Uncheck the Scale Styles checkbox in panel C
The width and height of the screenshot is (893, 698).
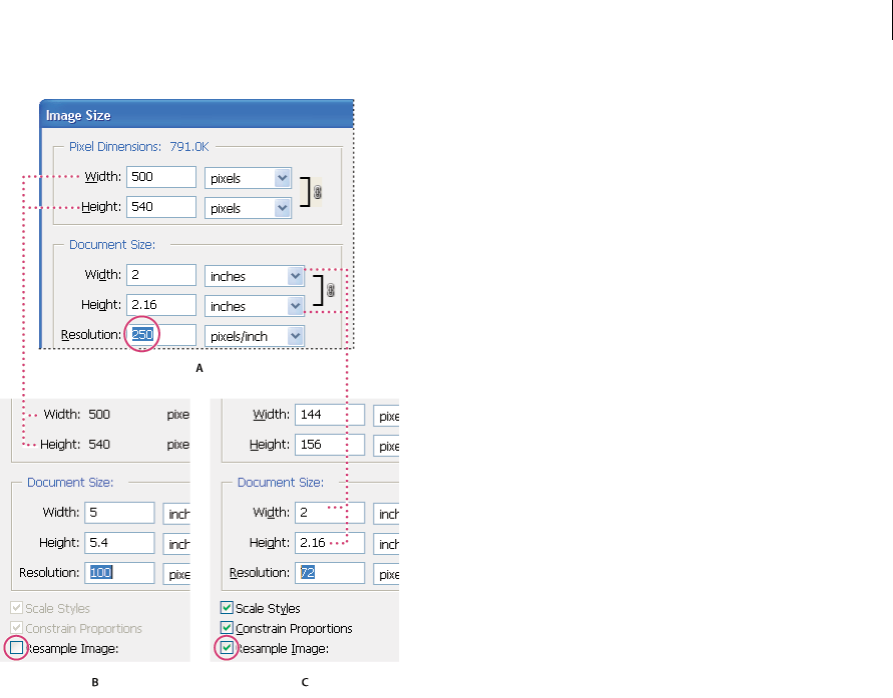tap(227, 608)
